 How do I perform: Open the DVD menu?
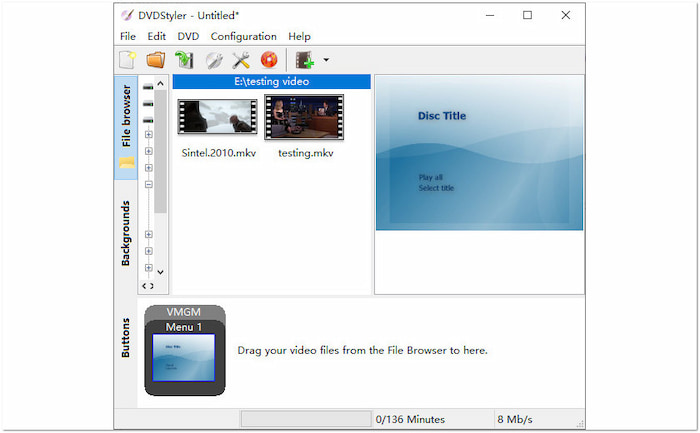[188, 37]
